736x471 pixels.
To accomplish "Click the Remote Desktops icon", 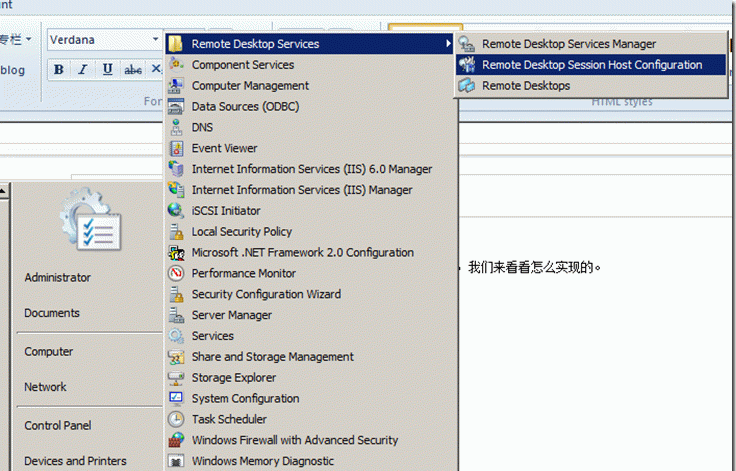I will click(x=467, y=85).
